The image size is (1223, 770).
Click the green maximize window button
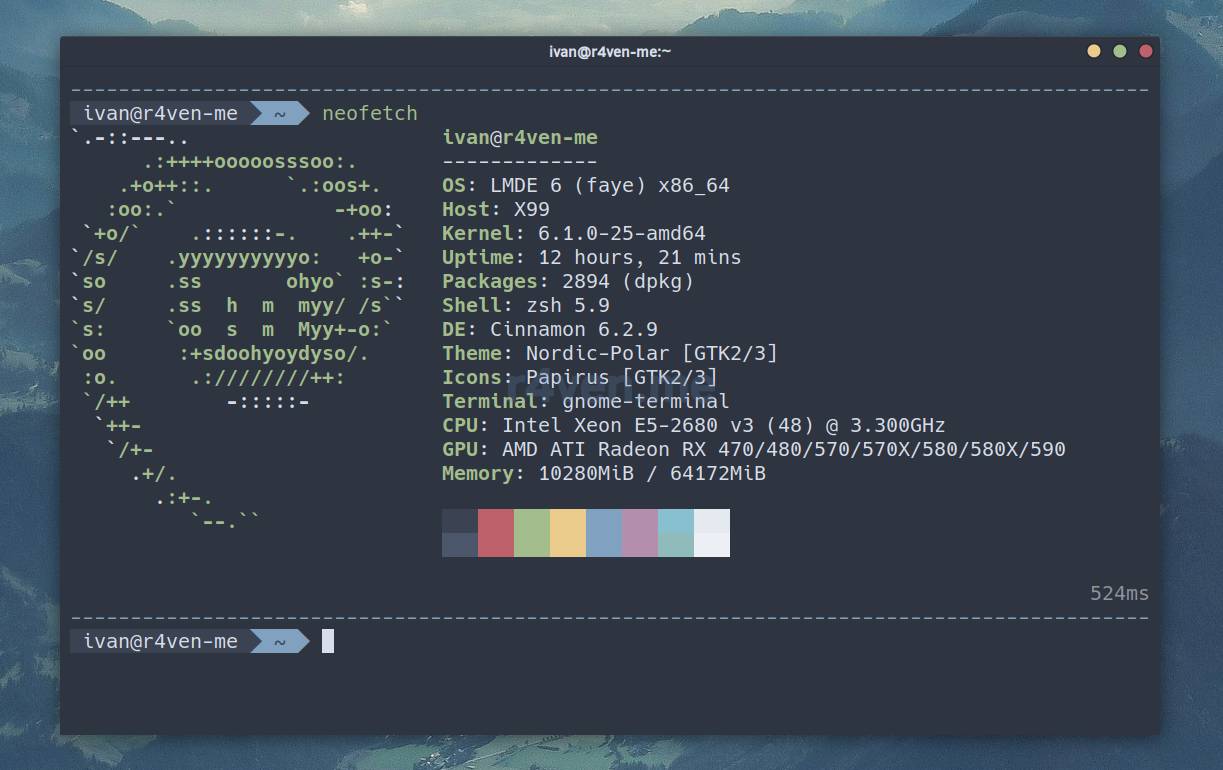[x=1120, y=51]
